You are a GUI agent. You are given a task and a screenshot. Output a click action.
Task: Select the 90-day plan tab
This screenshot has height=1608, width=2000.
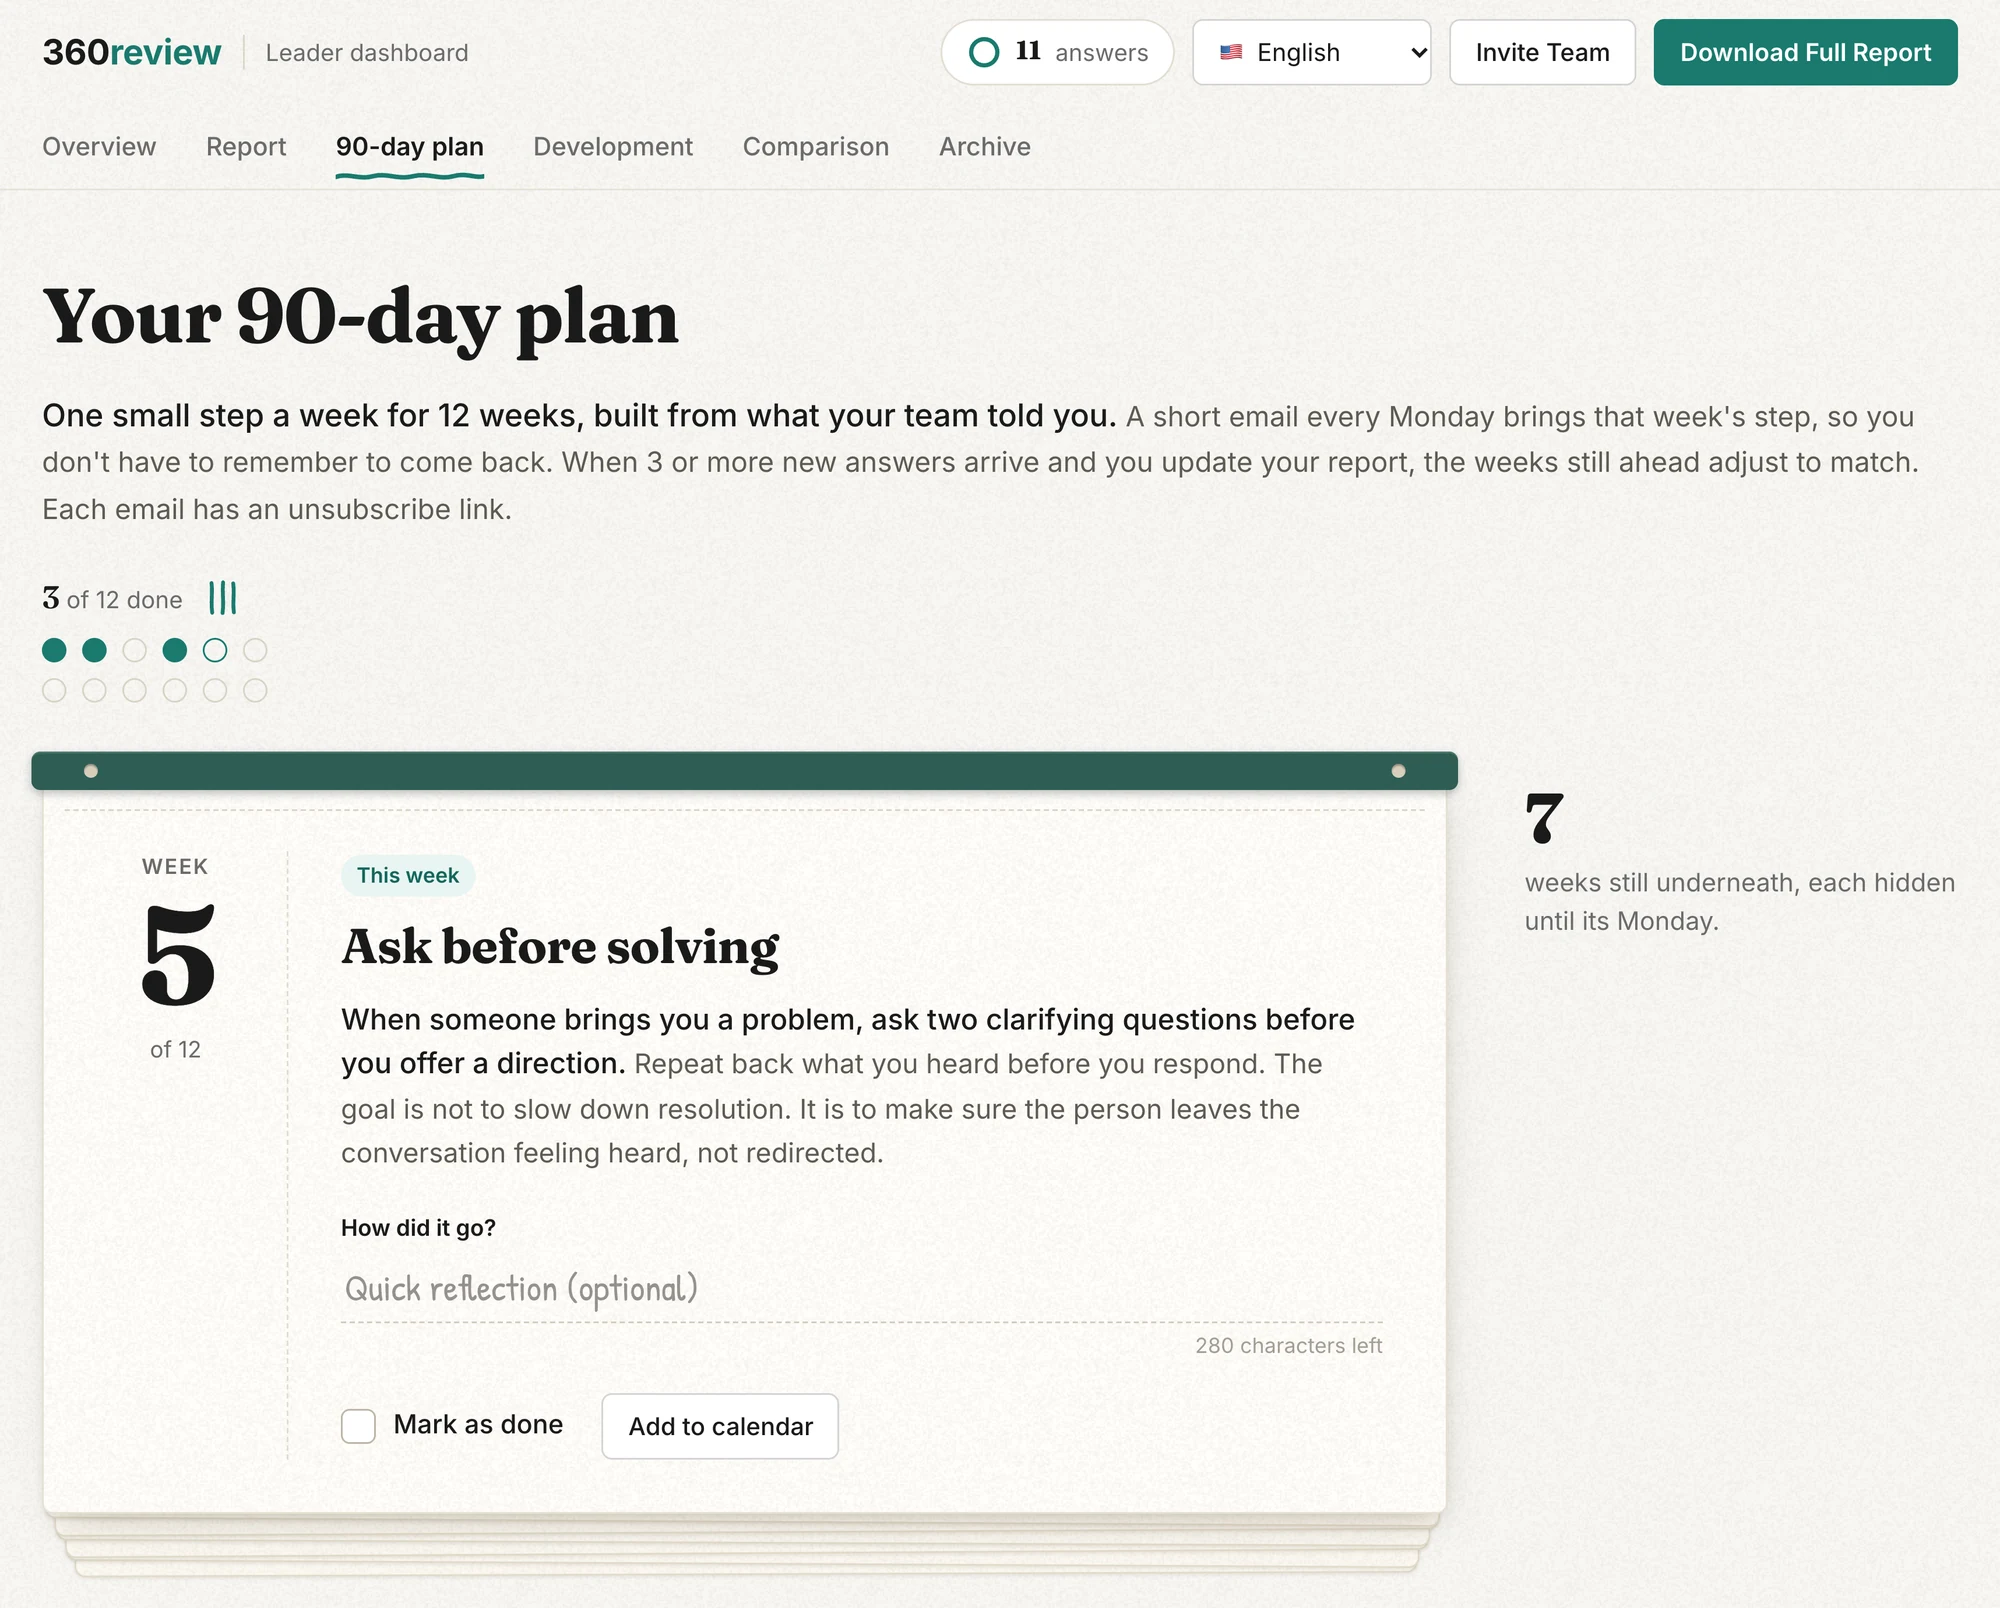click(410, 147)
